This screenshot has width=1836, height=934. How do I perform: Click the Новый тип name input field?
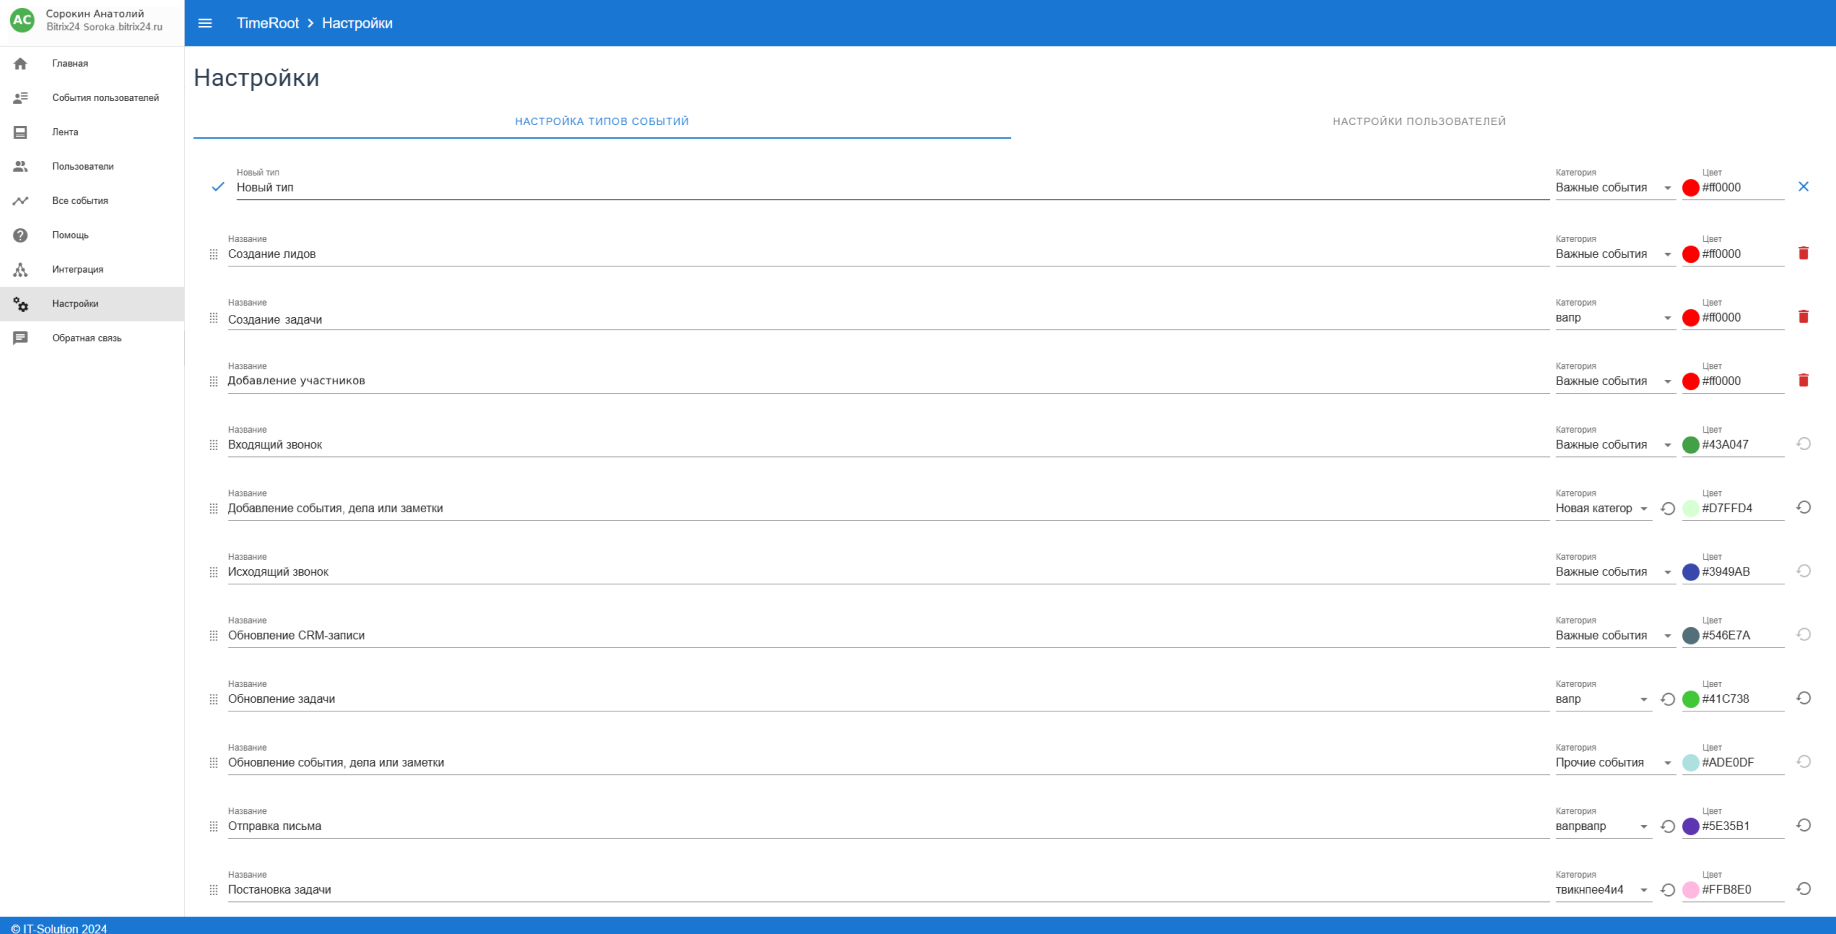[892, 187]
